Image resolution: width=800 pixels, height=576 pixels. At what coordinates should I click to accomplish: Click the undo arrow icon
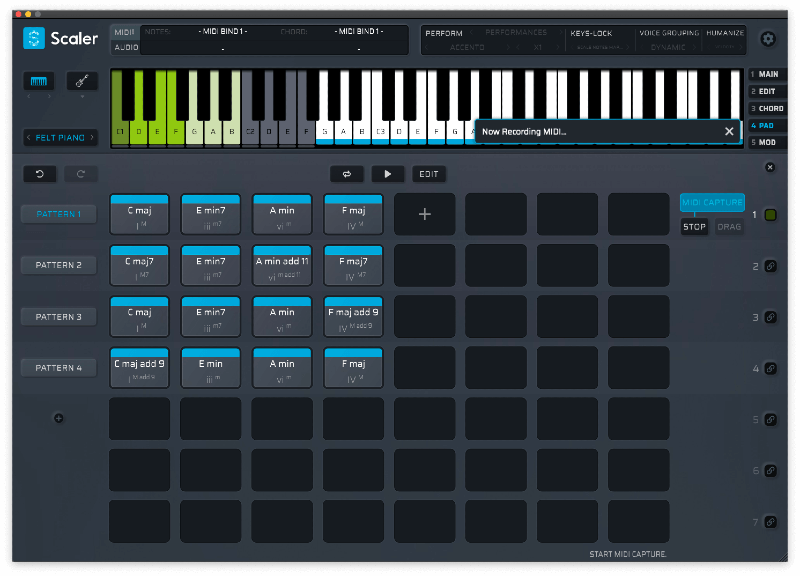pyautogui.click(x=39, y=174)
